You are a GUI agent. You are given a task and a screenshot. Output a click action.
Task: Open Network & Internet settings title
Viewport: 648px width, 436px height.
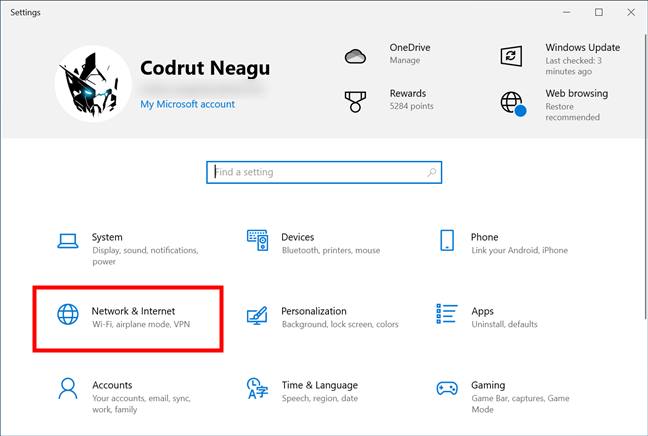click(133, 311)
